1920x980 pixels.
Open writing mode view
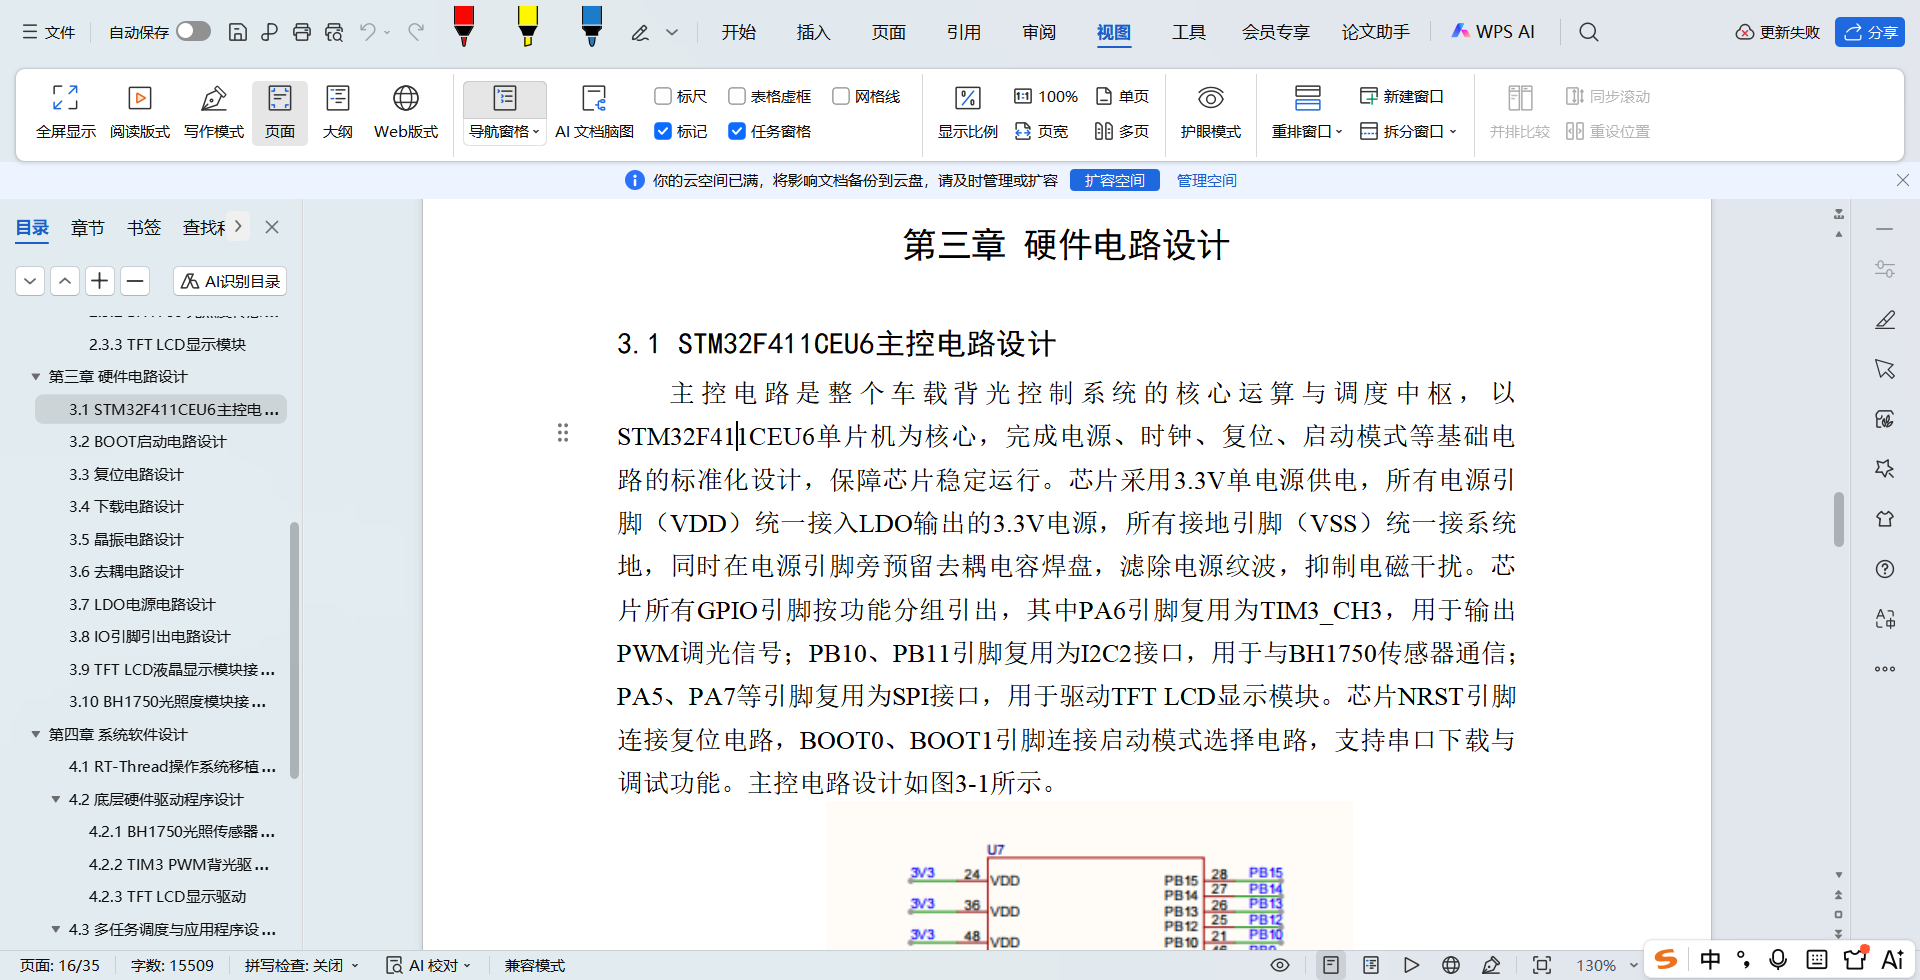pyautogui.click(x=214, y=111)
